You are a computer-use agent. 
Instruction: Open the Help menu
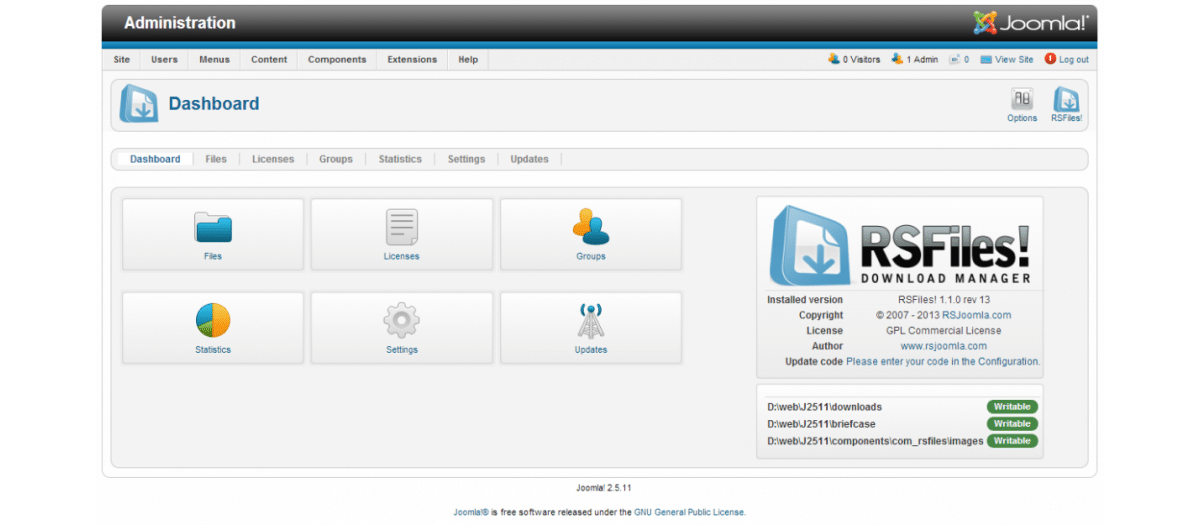coord(468,59)
